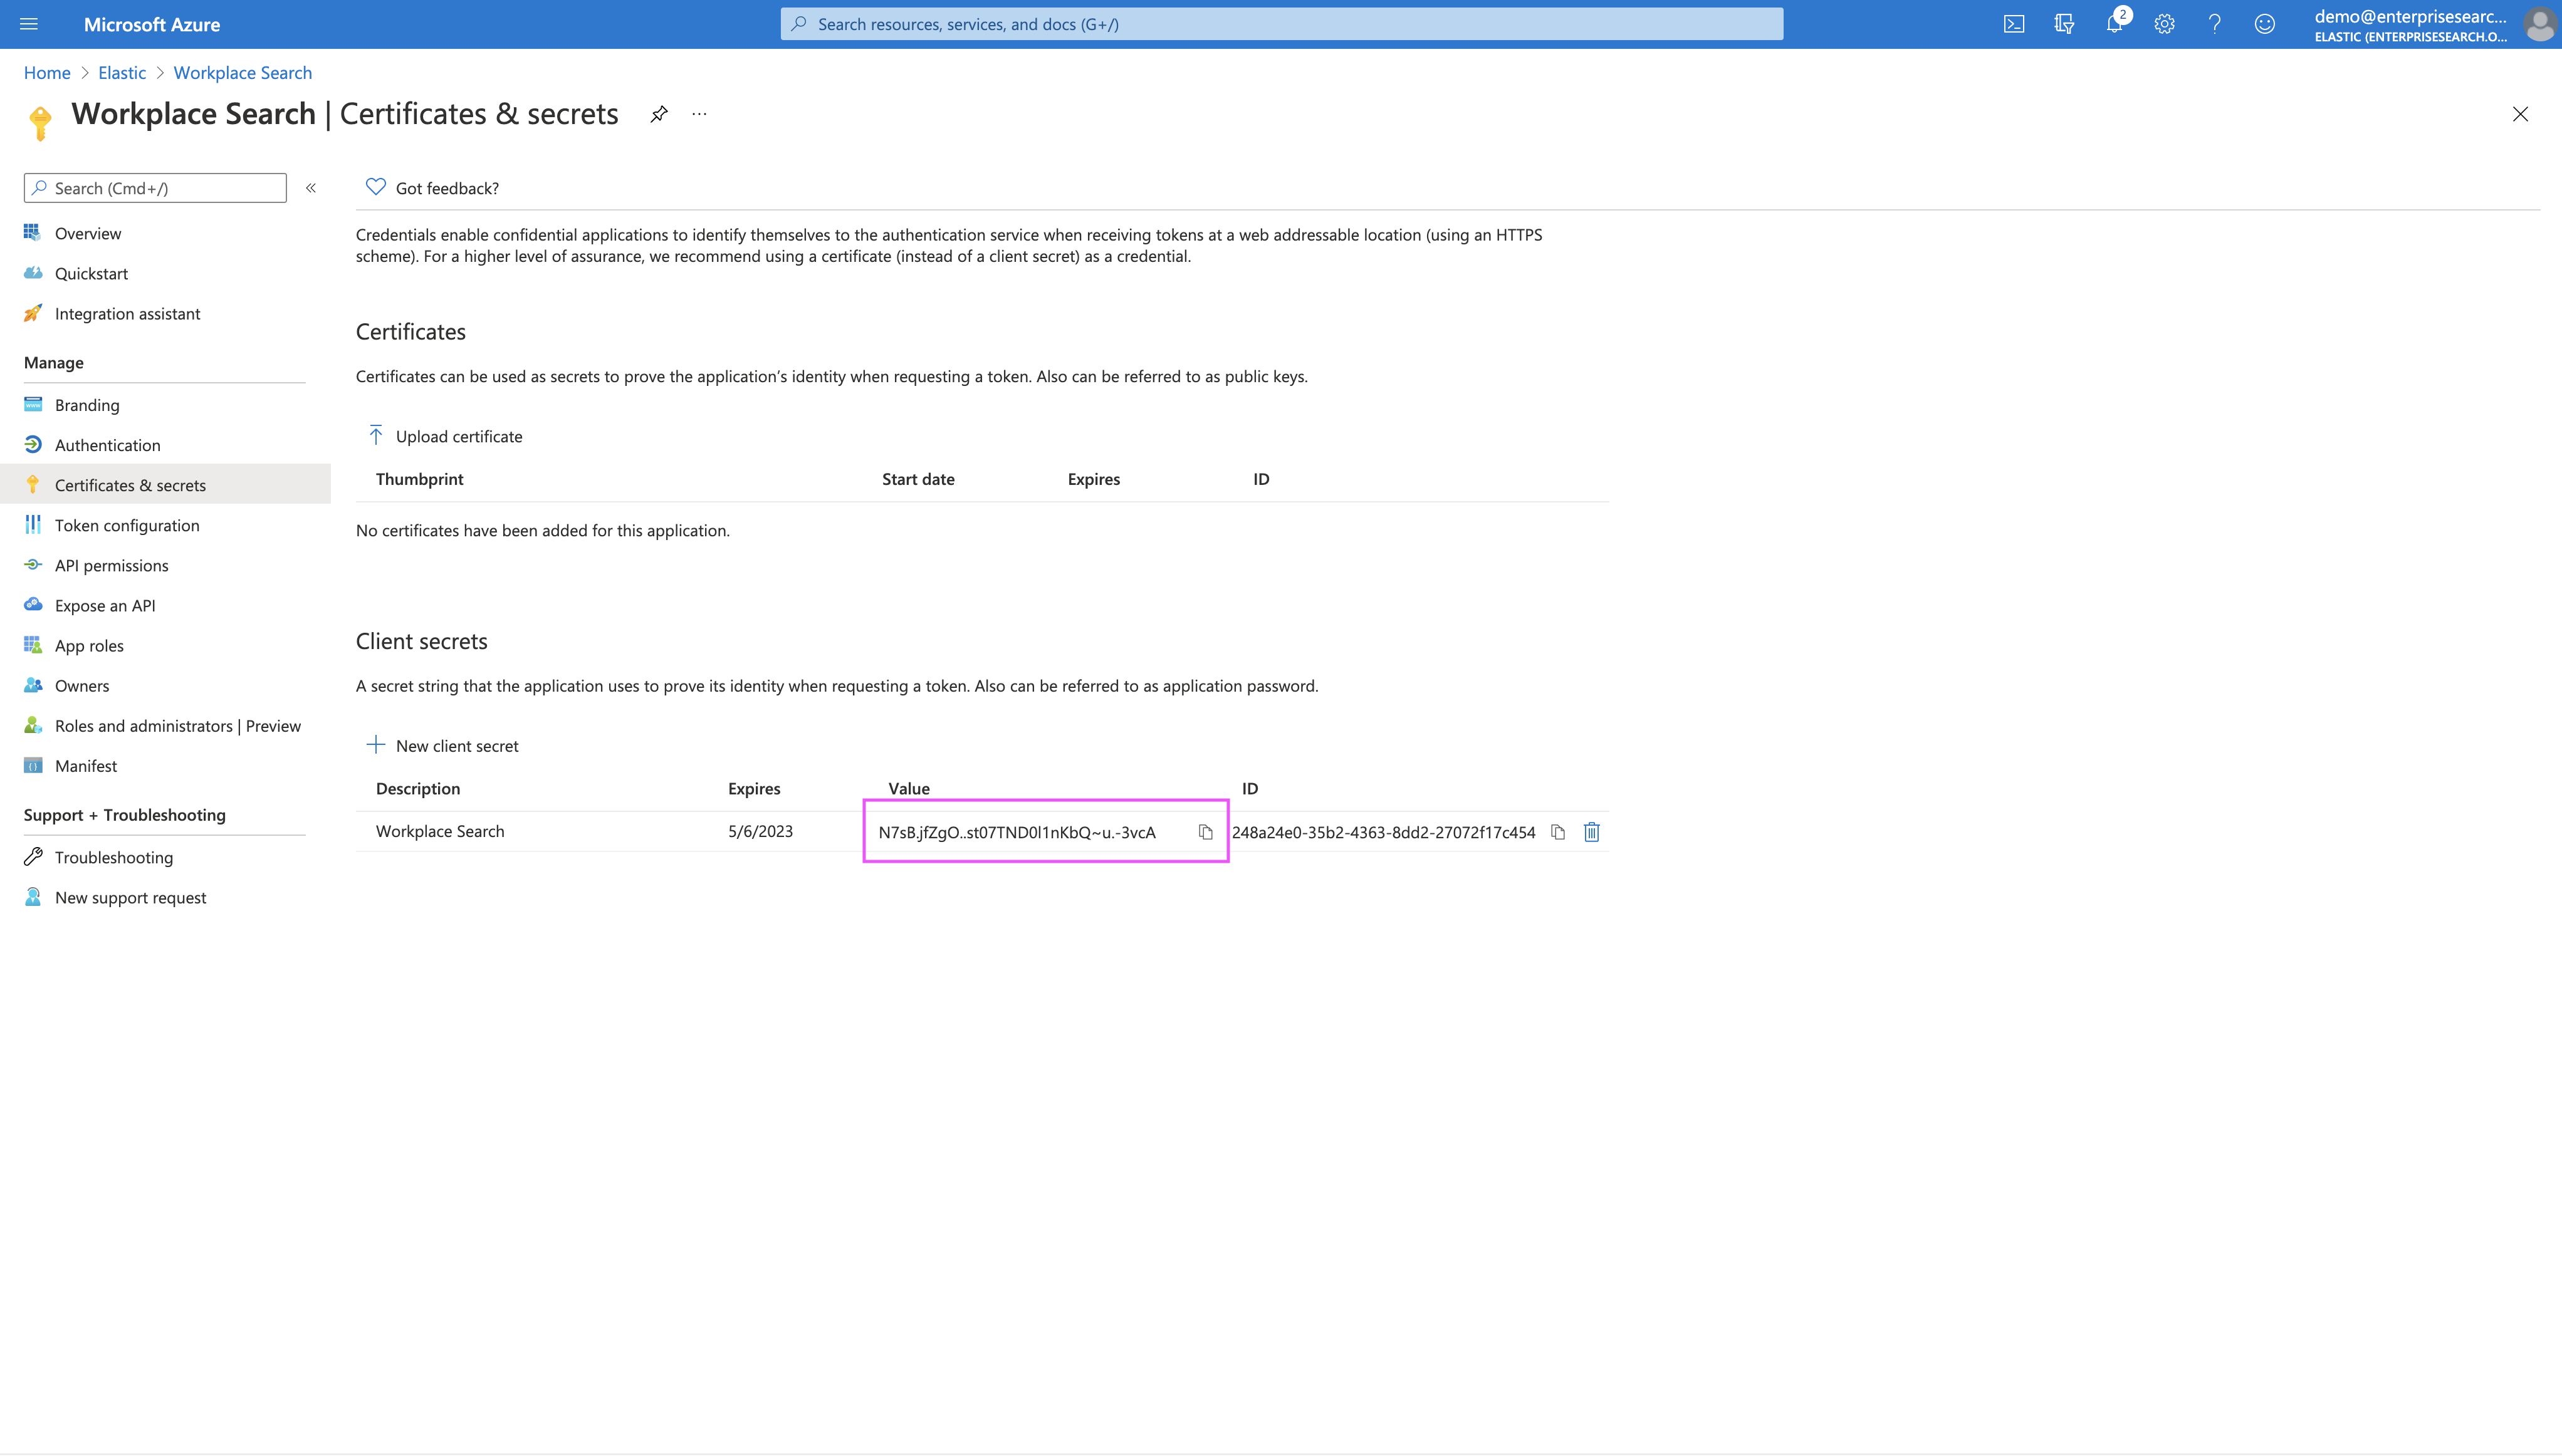2562x1456 pixels.
Task: Delete the Workplace Search client secret
Action: (1591, 832)
